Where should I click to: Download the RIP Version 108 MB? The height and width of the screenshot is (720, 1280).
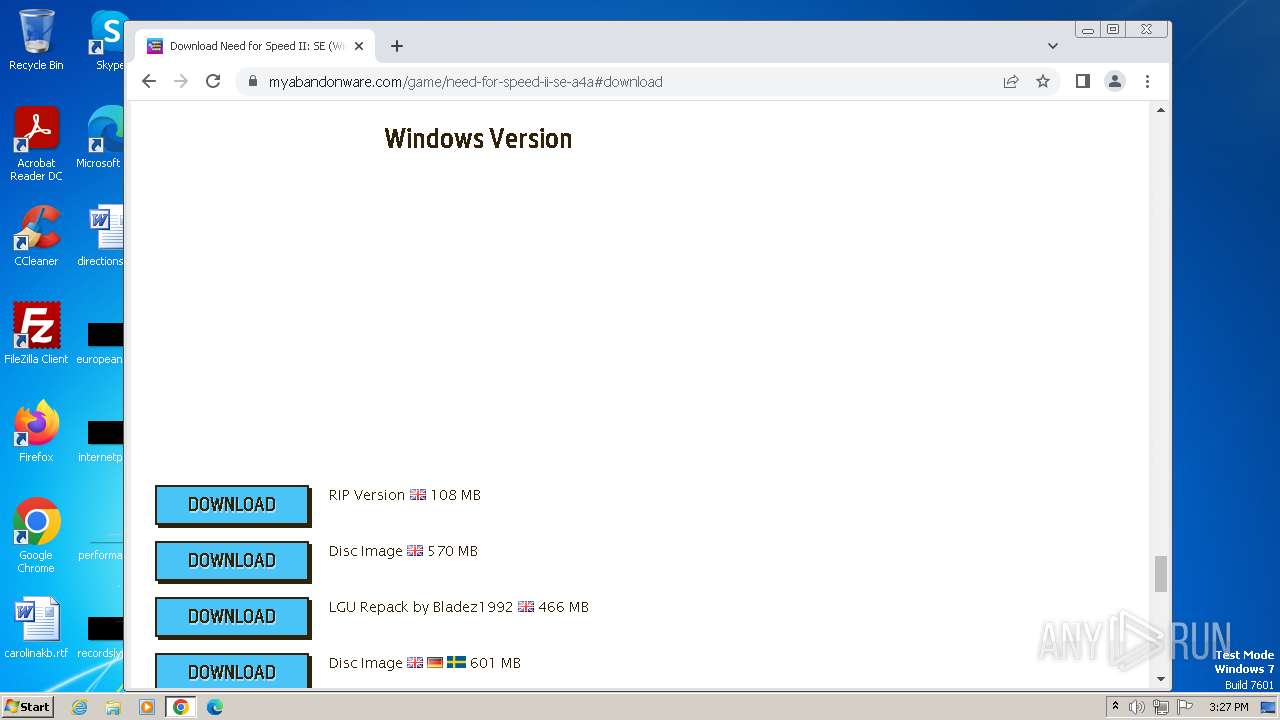tap(232, 505)
